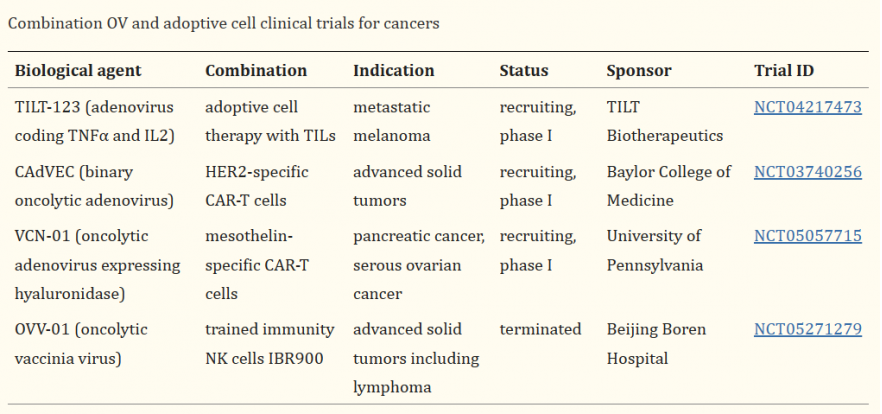
Task: Click the Biological agent column header
Action: click(x=78, y=71)
